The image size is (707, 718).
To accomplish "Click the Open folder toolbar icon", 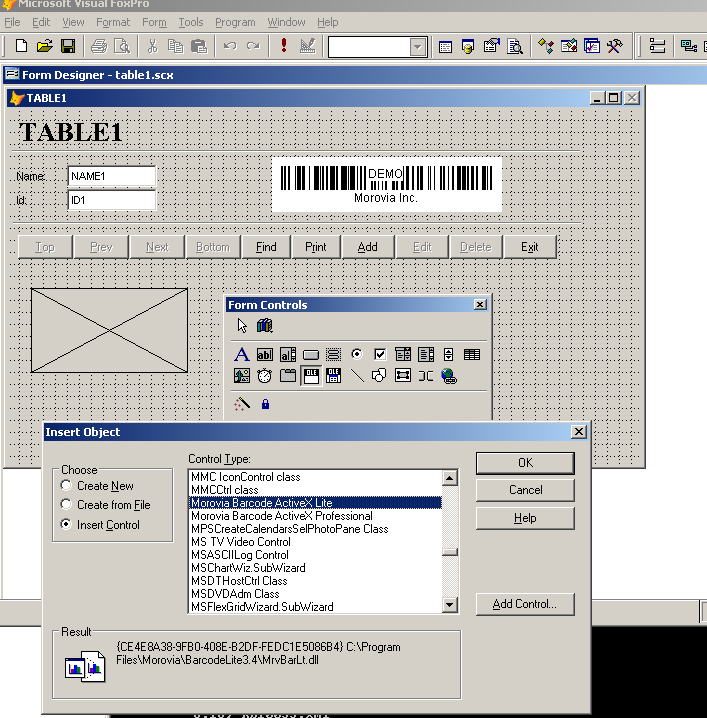I will point(45,46).
